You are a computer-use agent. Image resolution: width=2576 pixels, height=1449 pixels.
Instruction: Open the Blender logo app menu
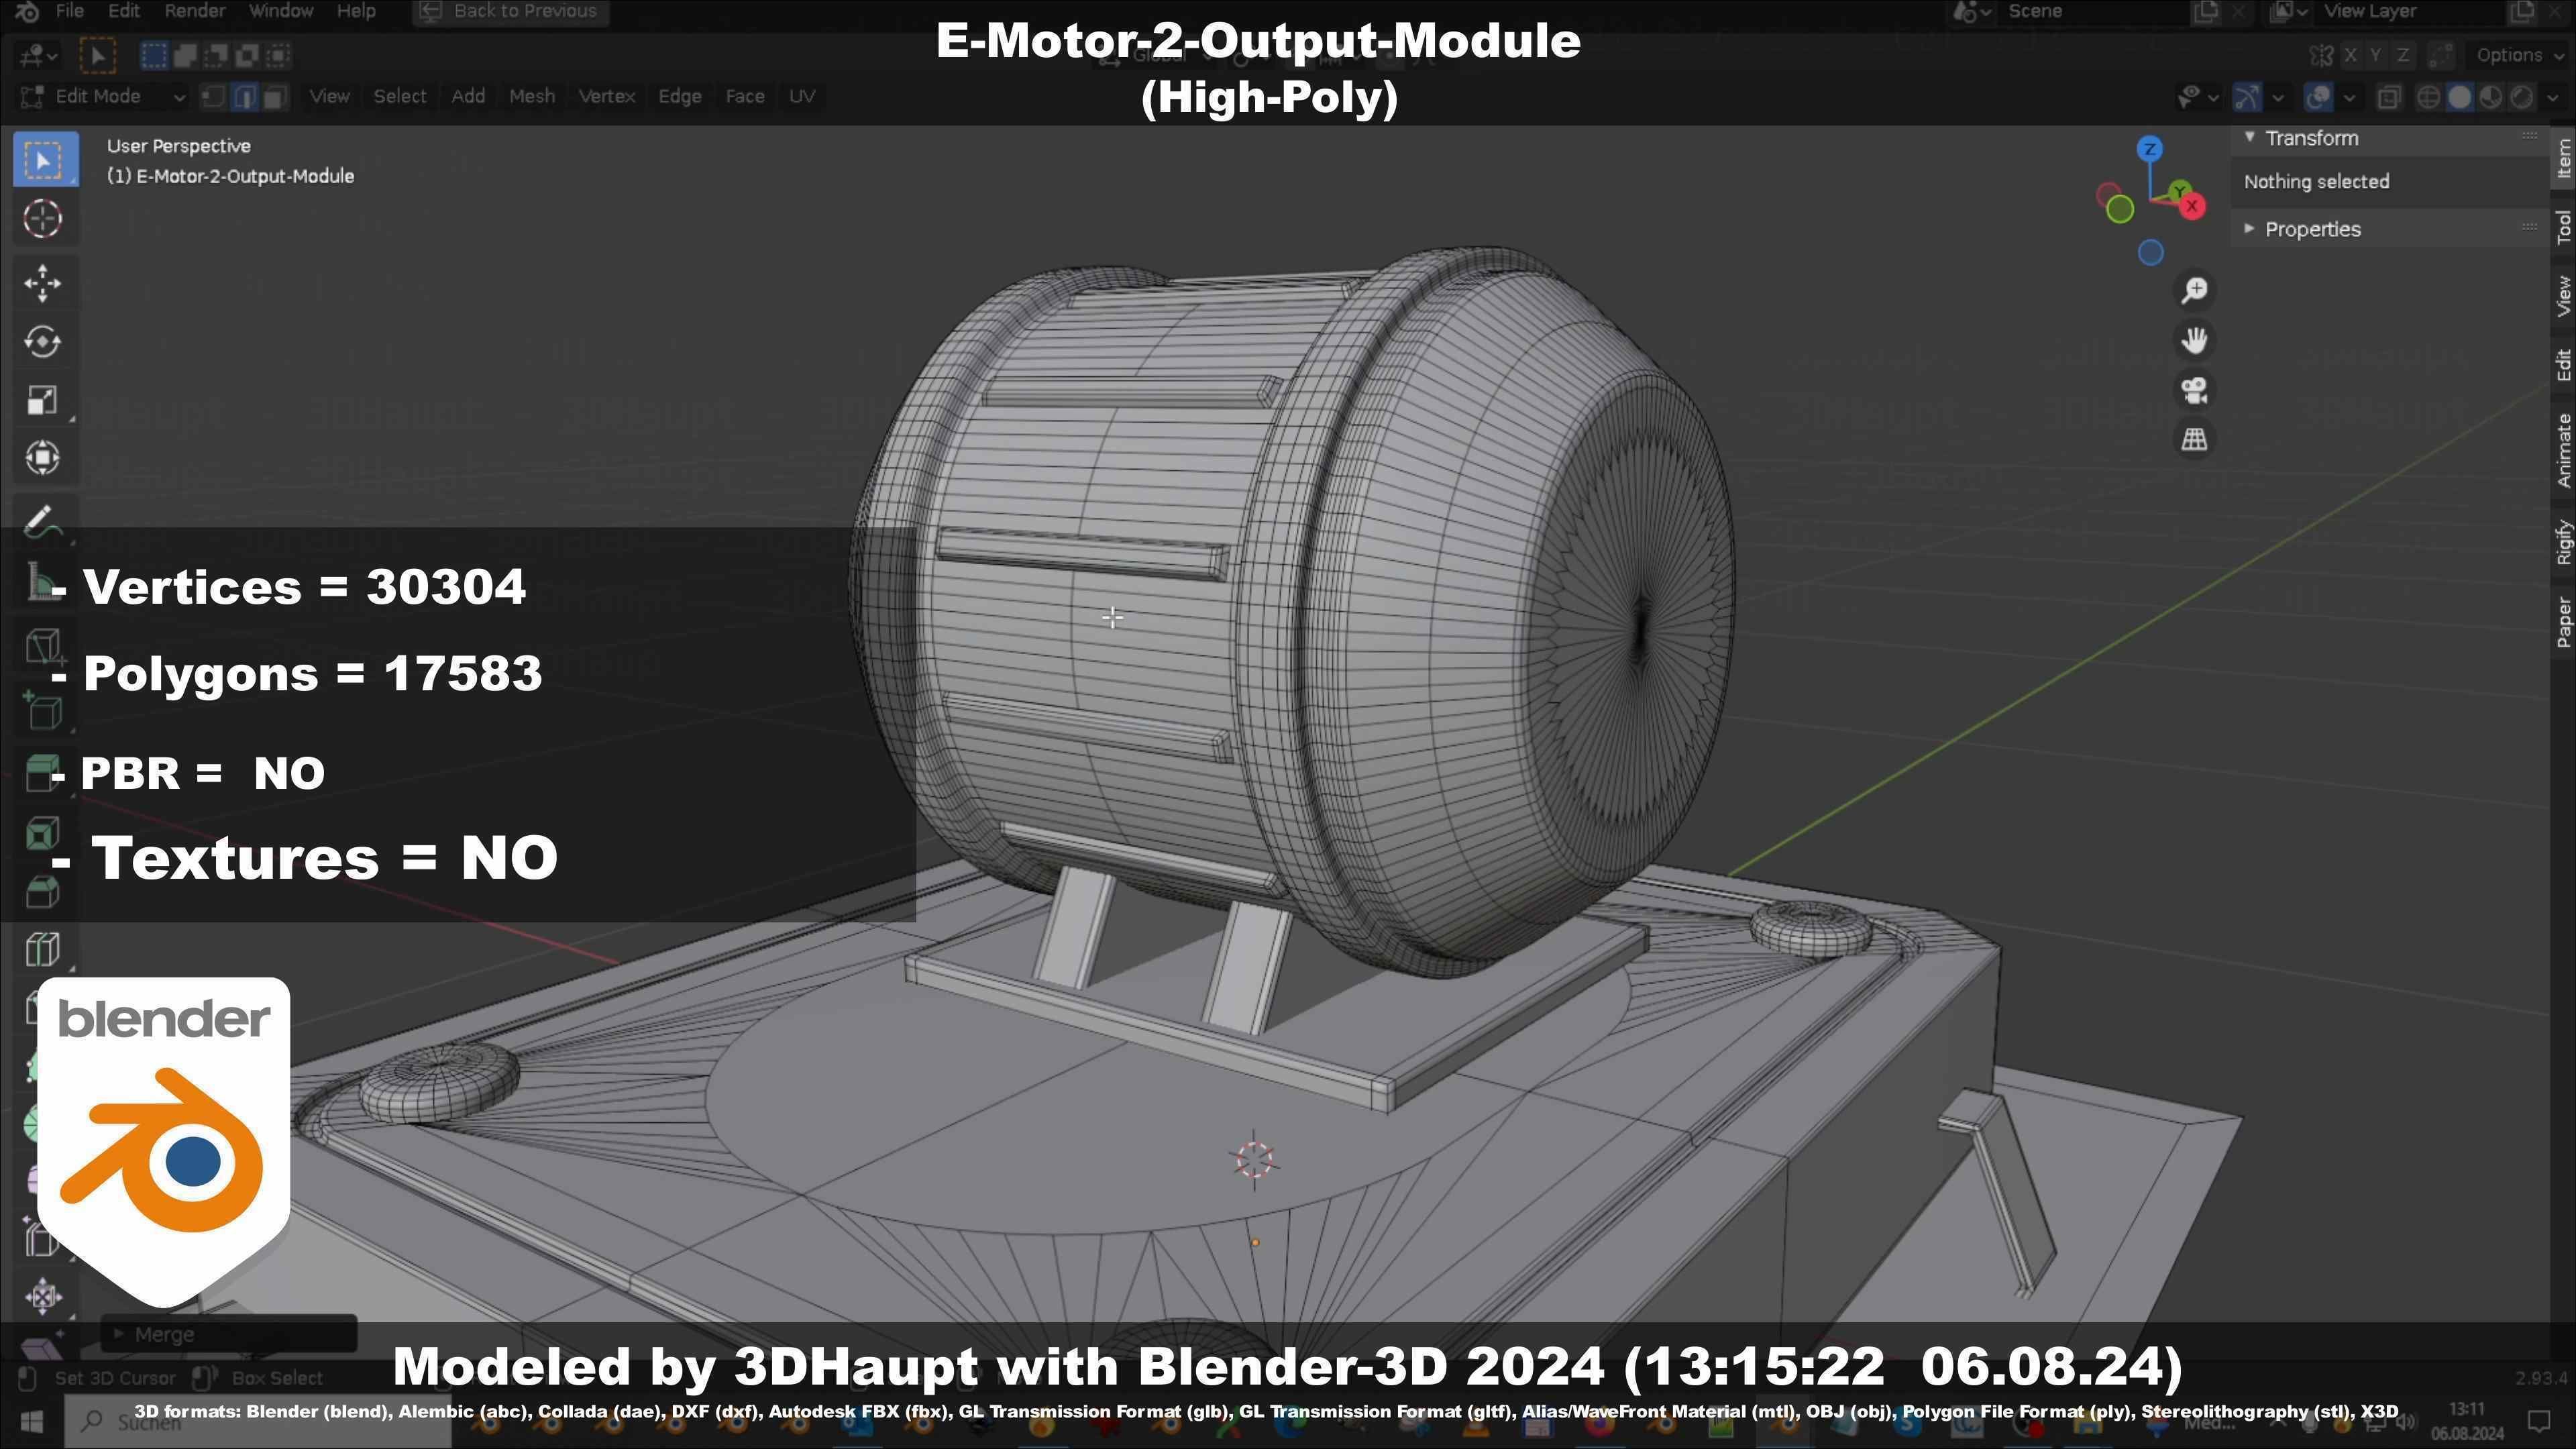pyautogui.click(x=27, y=11)
